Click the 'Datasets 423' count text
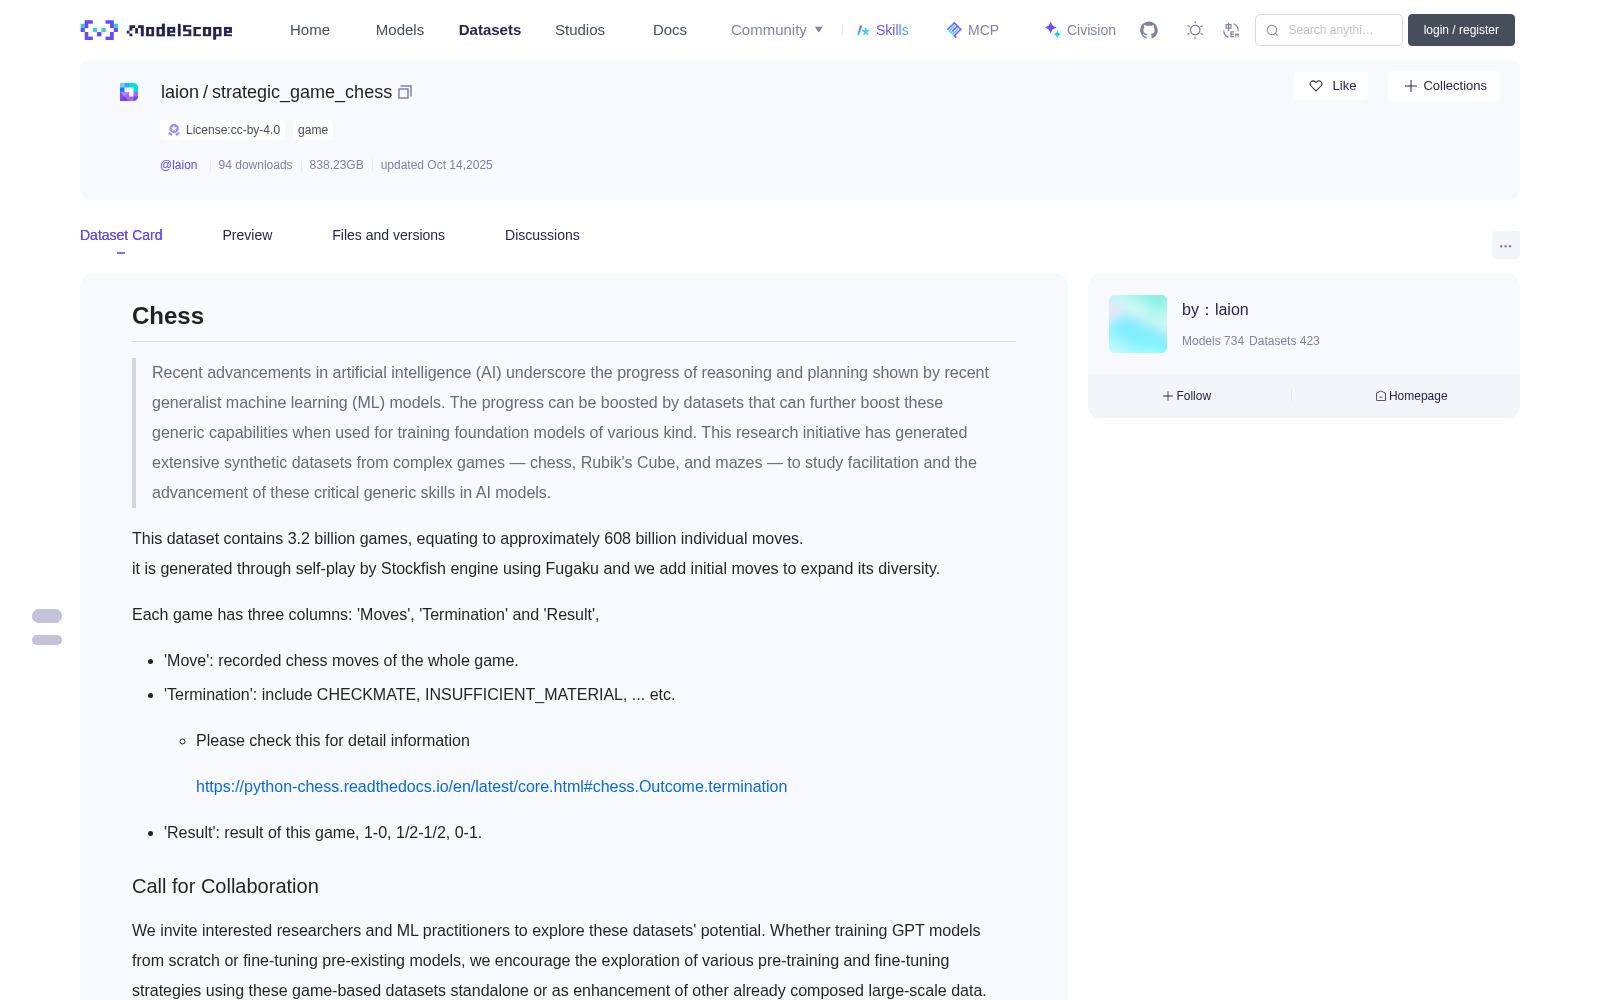Screen dimensions: 1600x1000 1284,341
